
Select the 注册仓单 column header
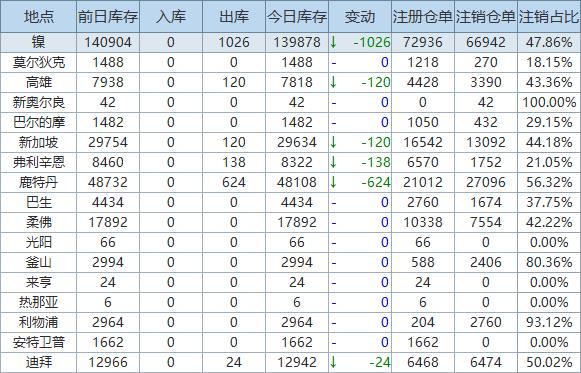click(x=423, y=17)
